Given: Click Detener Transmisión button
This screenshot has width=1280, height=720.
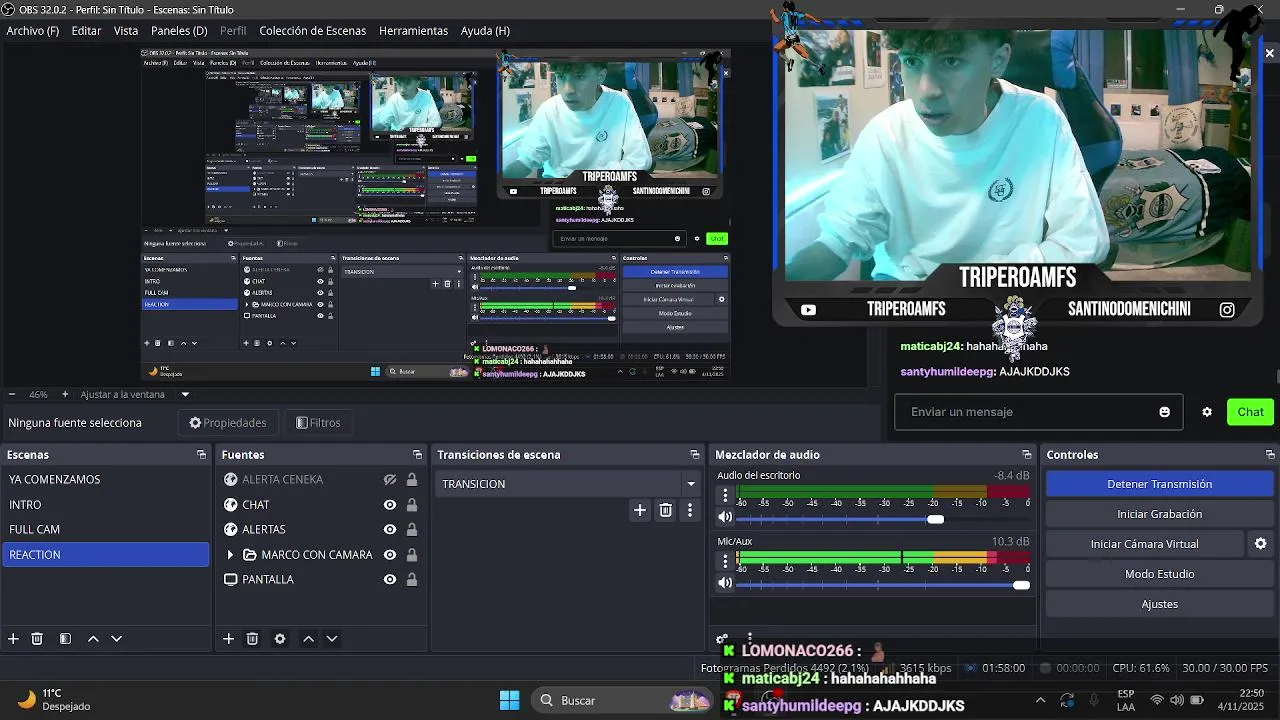Looking at the screenshot, I should pyautogui.click(x=1159, y=484).
